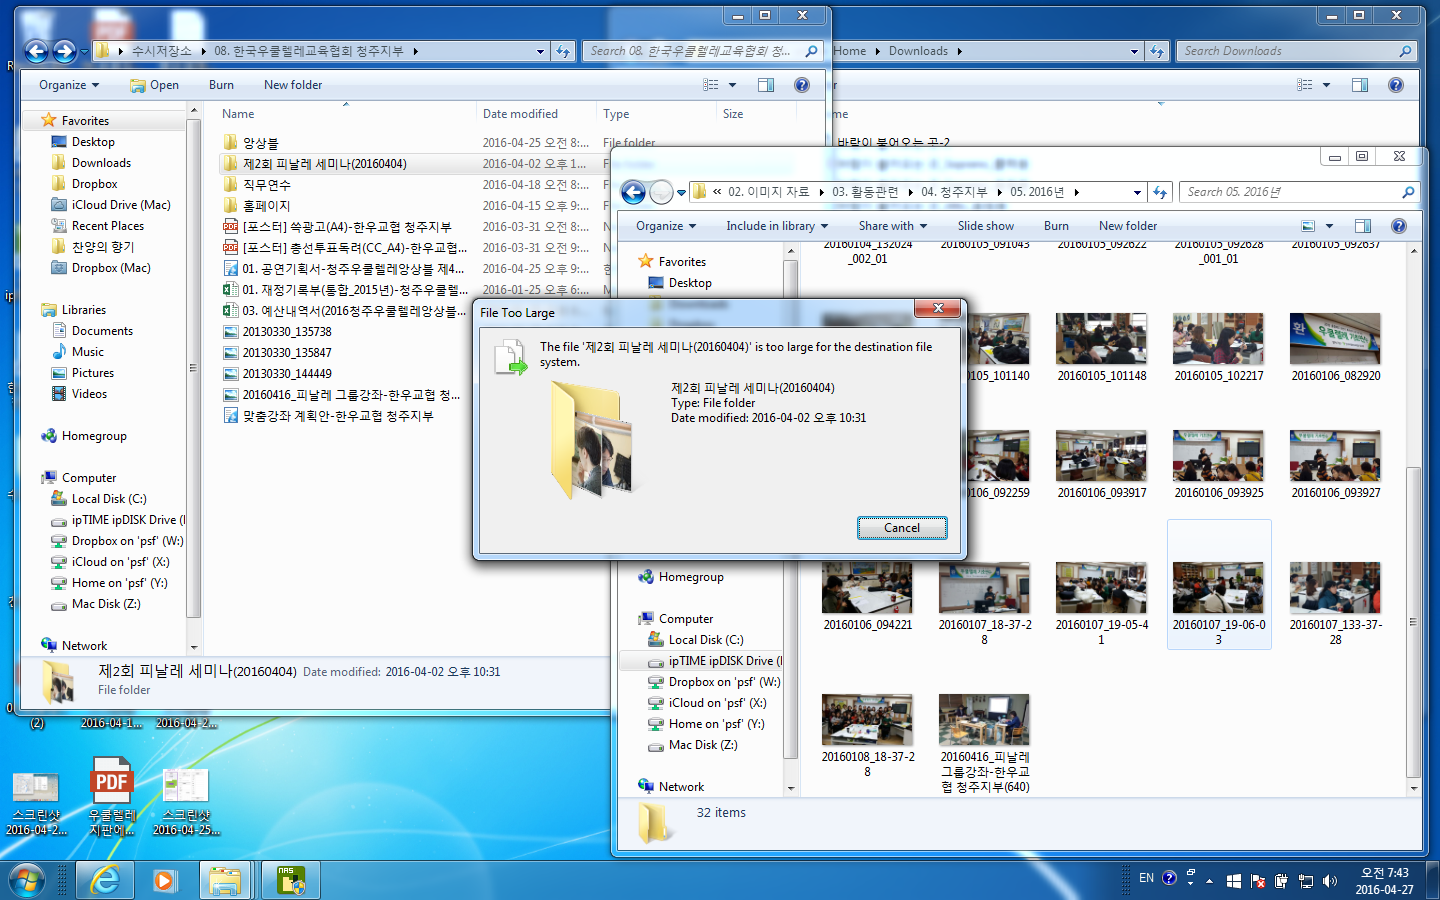The width and height of the screenshot is (1440, 900).
Task: Click Open in the 청주지부 window toolbar
Action: coord(155,85)
